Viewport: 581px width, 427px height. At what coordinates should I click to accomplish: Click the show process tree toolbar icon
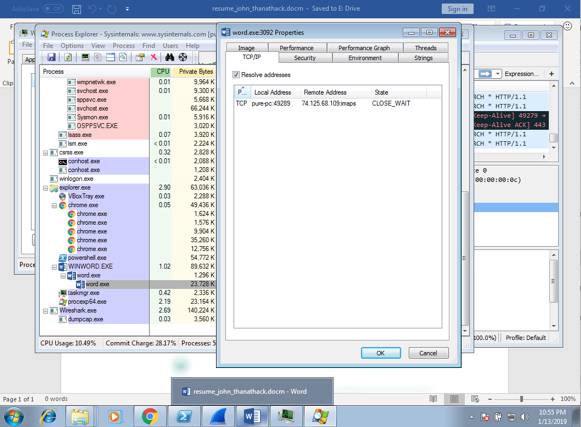tap(98, 57)
